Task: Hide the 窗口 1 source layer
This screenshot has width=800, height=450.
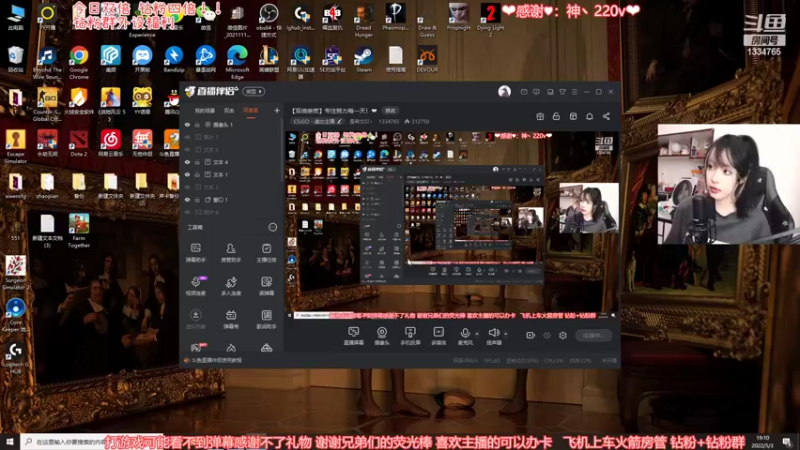Action: pyautogui.click(x=187, y=199)
